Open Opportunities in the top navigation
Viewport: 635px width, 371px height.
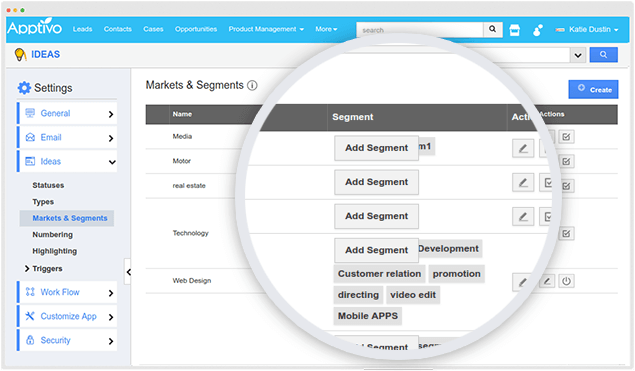point(196,29)
